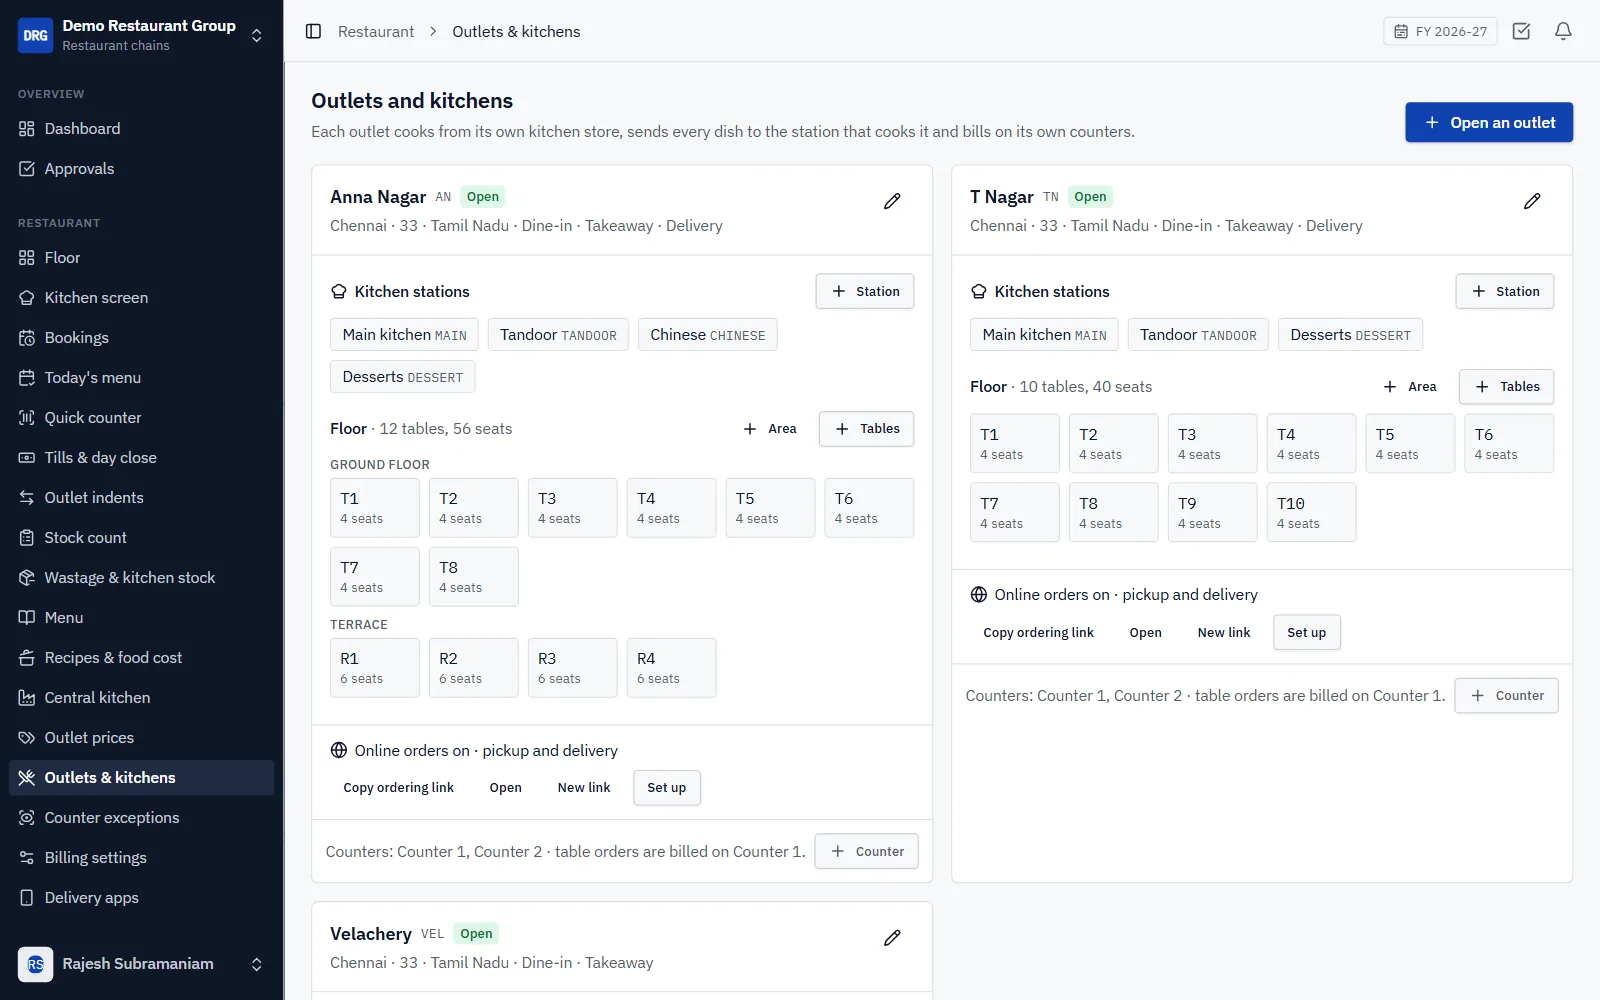Toggle the sidebar collapse icon
The height and width of the screenshot is (1000, 1600).
coord(313,31)
